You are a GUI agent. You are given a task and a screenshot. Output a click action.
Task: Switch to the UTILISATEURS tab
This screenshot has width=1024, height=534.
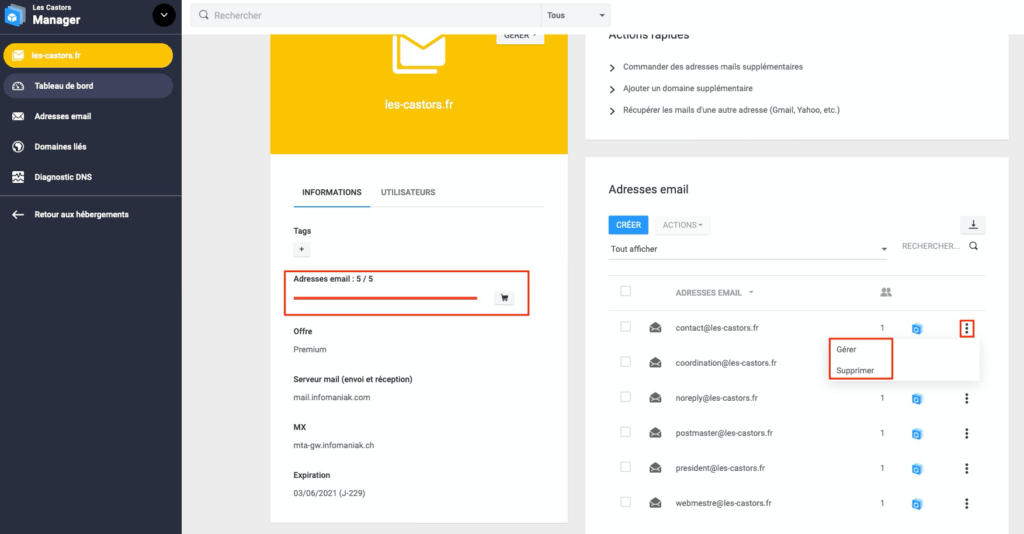pos(408,193)
